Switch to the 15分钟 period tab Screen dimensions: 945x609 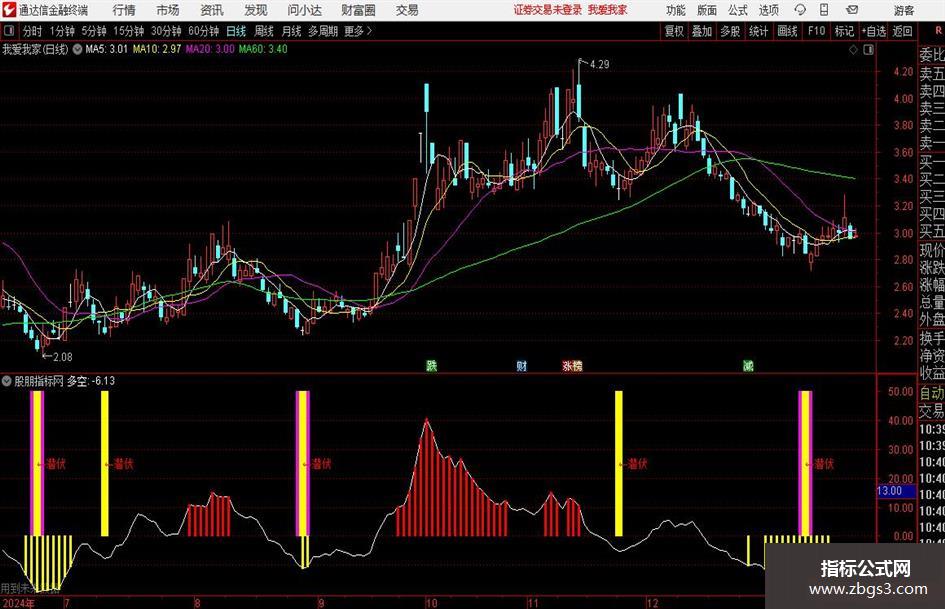click(x=129, y=31)
